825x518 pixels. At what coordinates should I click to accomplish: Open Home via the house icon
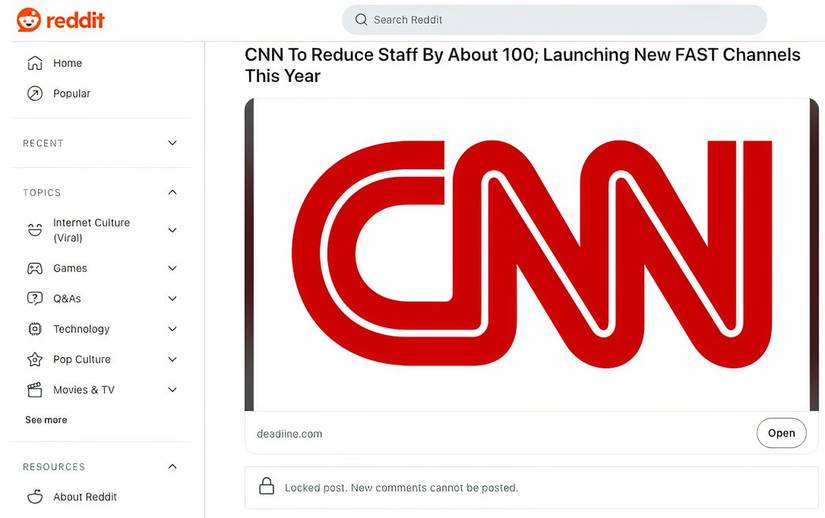[x=35, y=63]
